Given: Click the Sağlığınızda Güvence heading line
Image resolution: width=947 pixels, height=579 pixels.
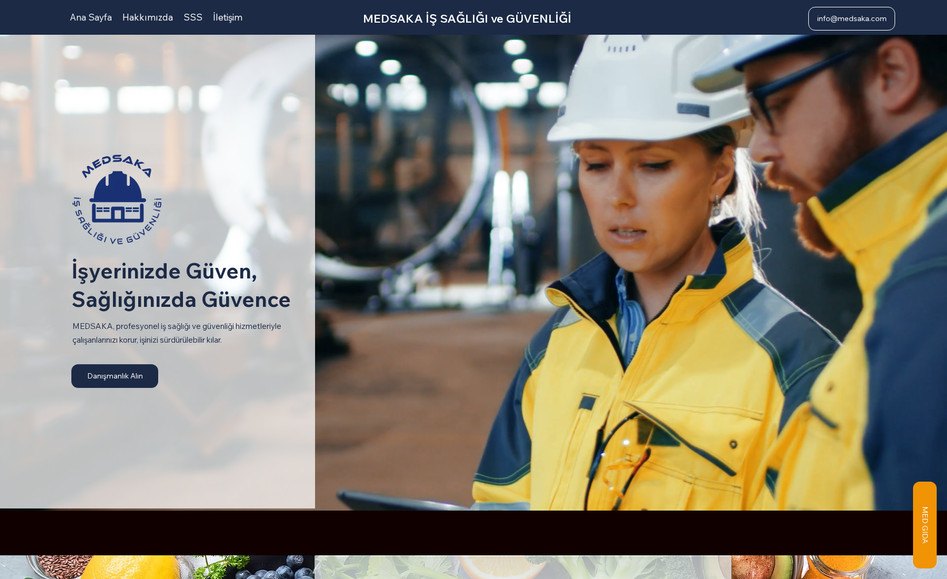Looking at the screenshot, I should (x=181, y=299).
